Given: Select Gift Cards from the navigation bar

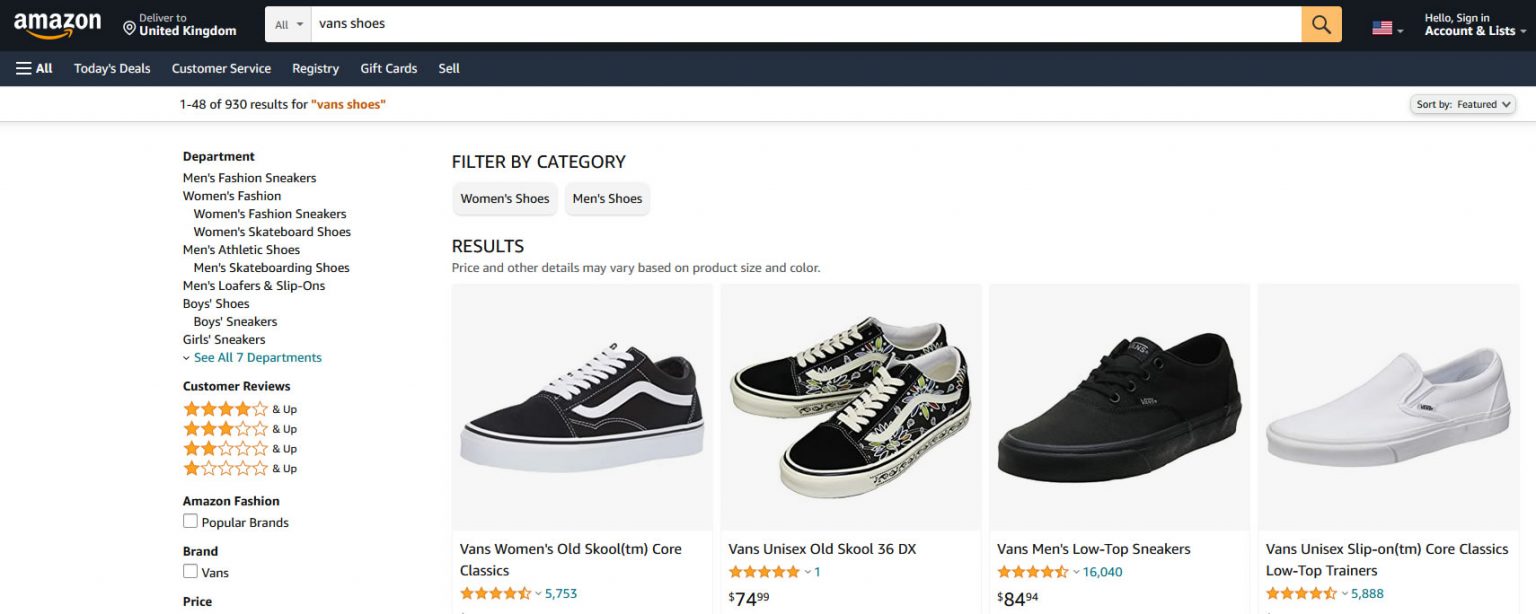Looking at the screenshot, I should pos(388,68).
